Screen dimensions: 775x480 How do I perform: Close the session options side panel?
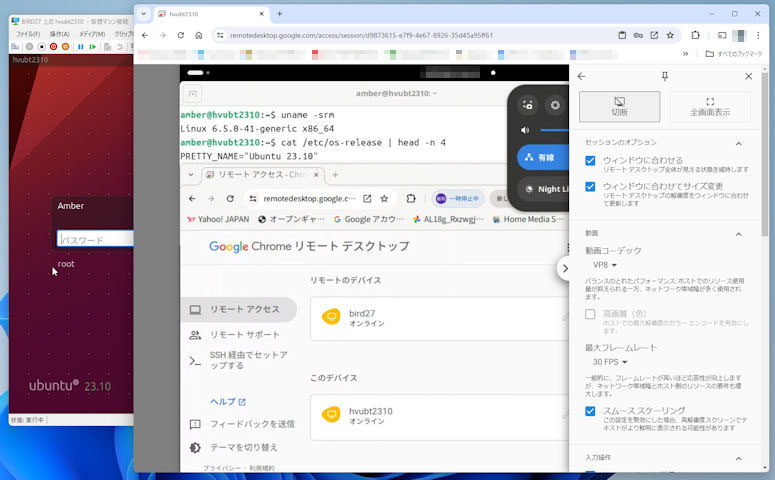[748, 76]
